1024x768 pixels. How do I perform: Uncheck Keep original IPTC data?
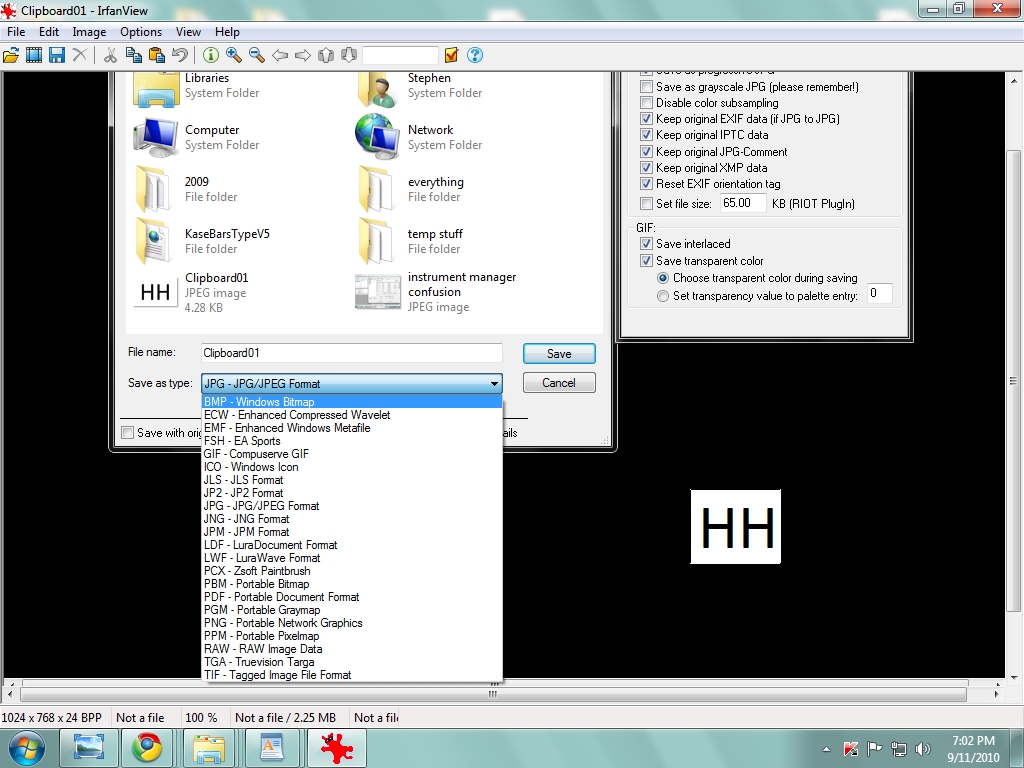pos(647,135)
